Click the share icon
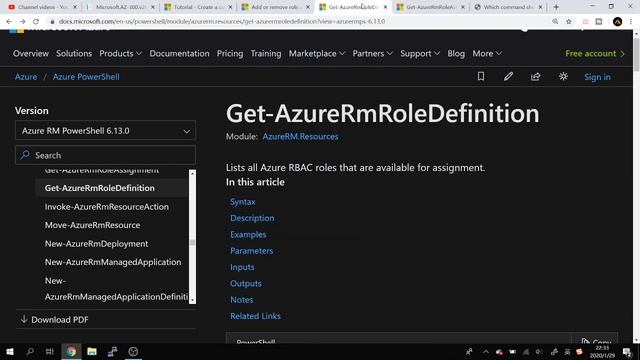640x360 pixels. click(536, 76)
